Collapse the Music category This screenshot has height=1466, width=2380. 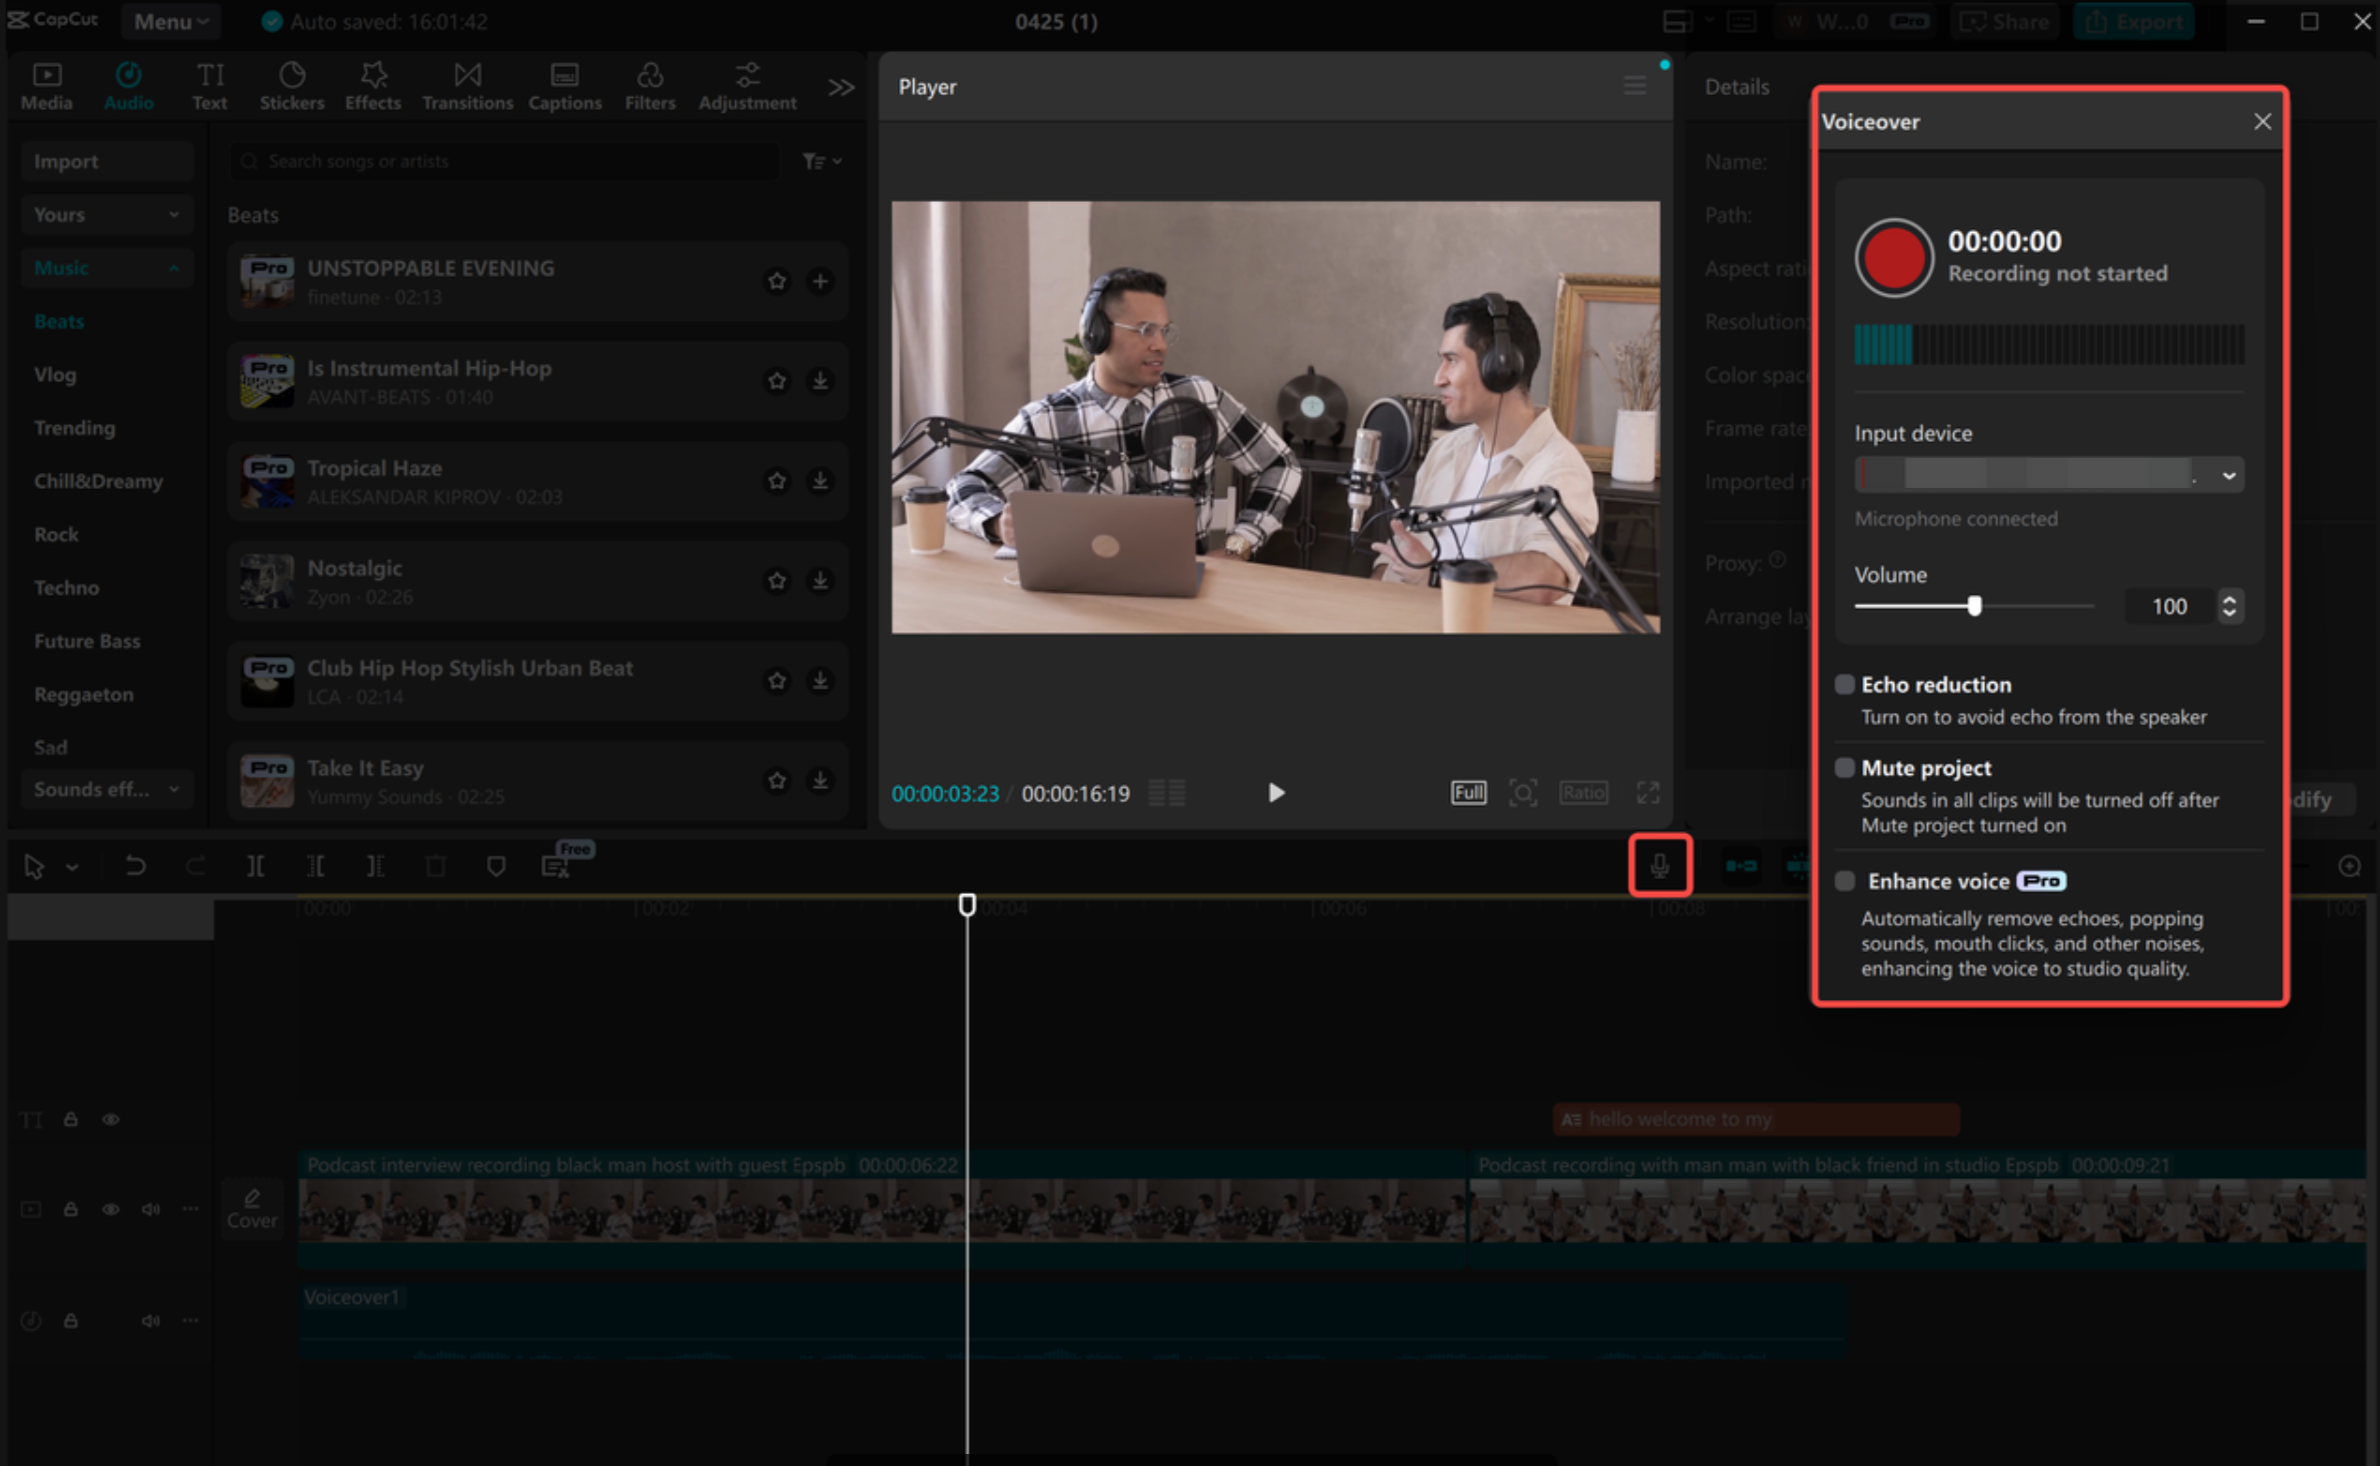click(x=106, y=268)
